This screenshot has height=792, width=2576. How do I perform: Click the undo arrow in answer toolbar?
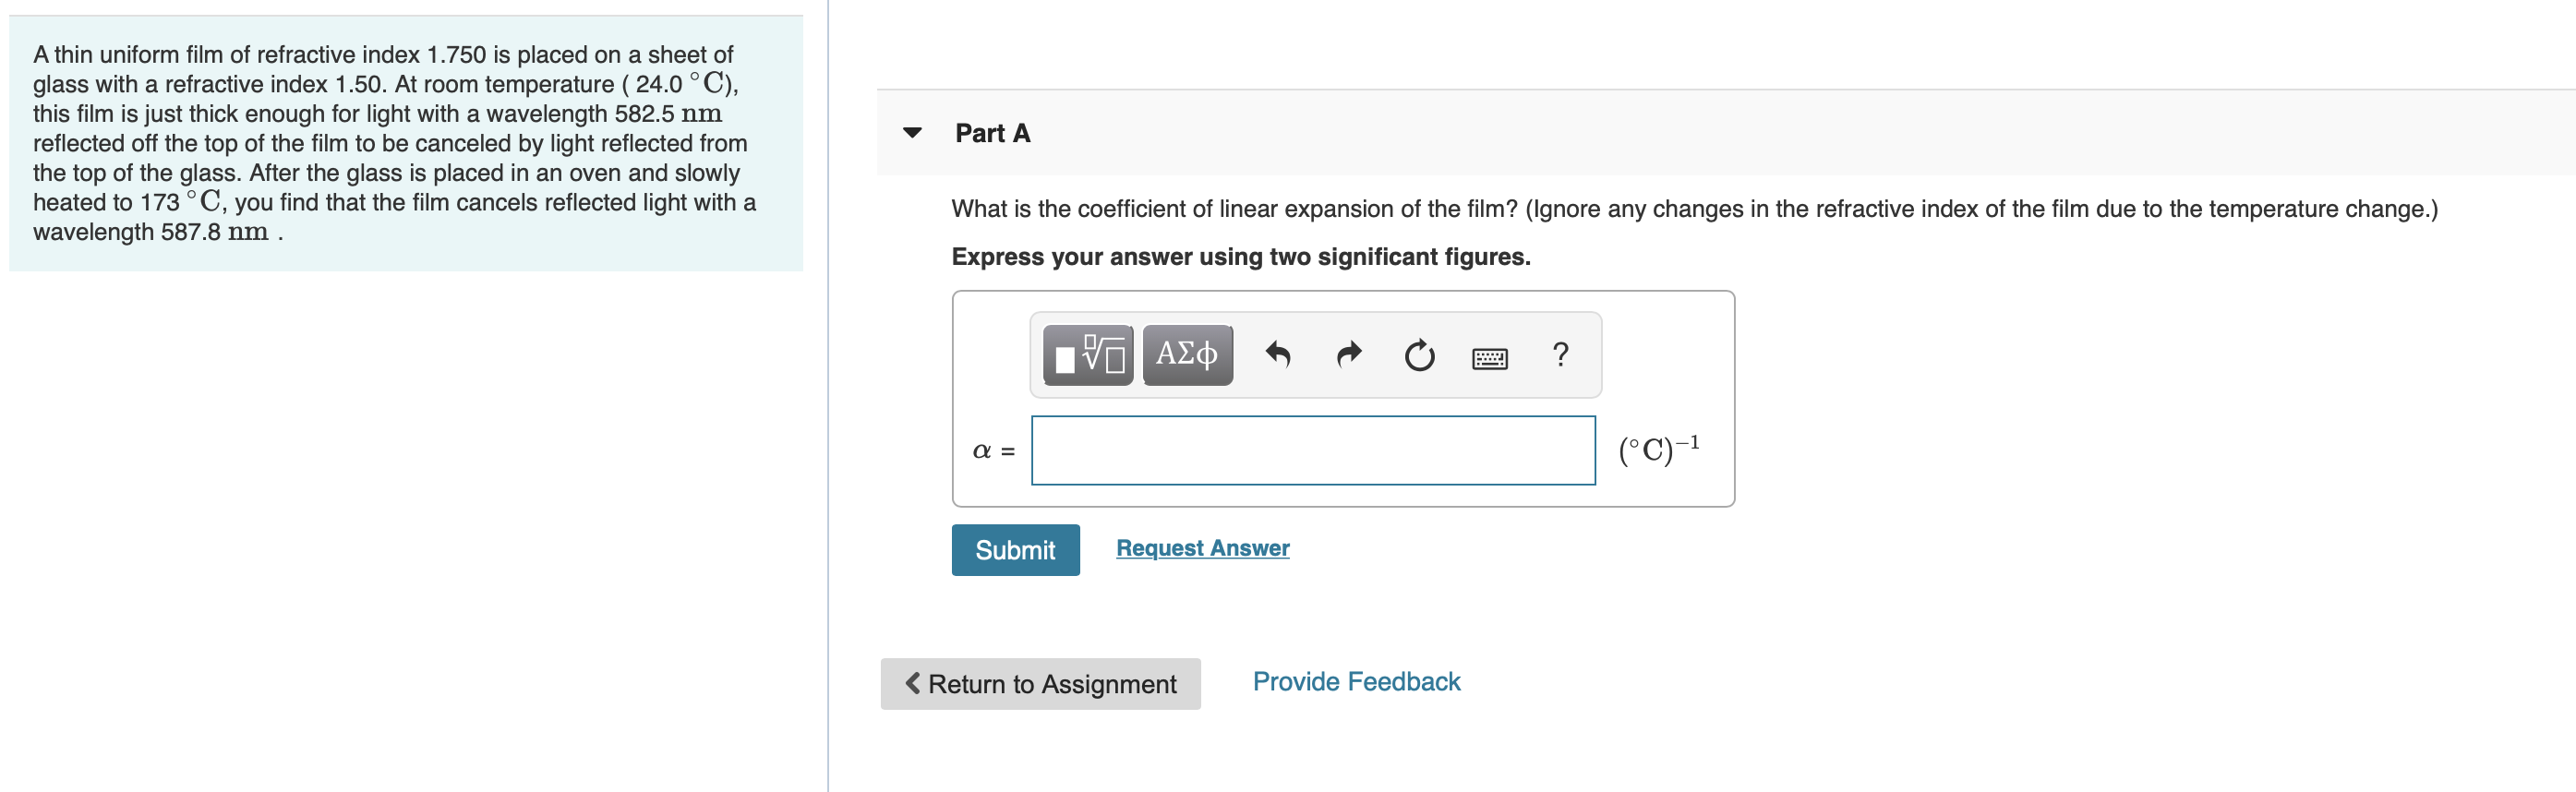tap(1278, 355)
